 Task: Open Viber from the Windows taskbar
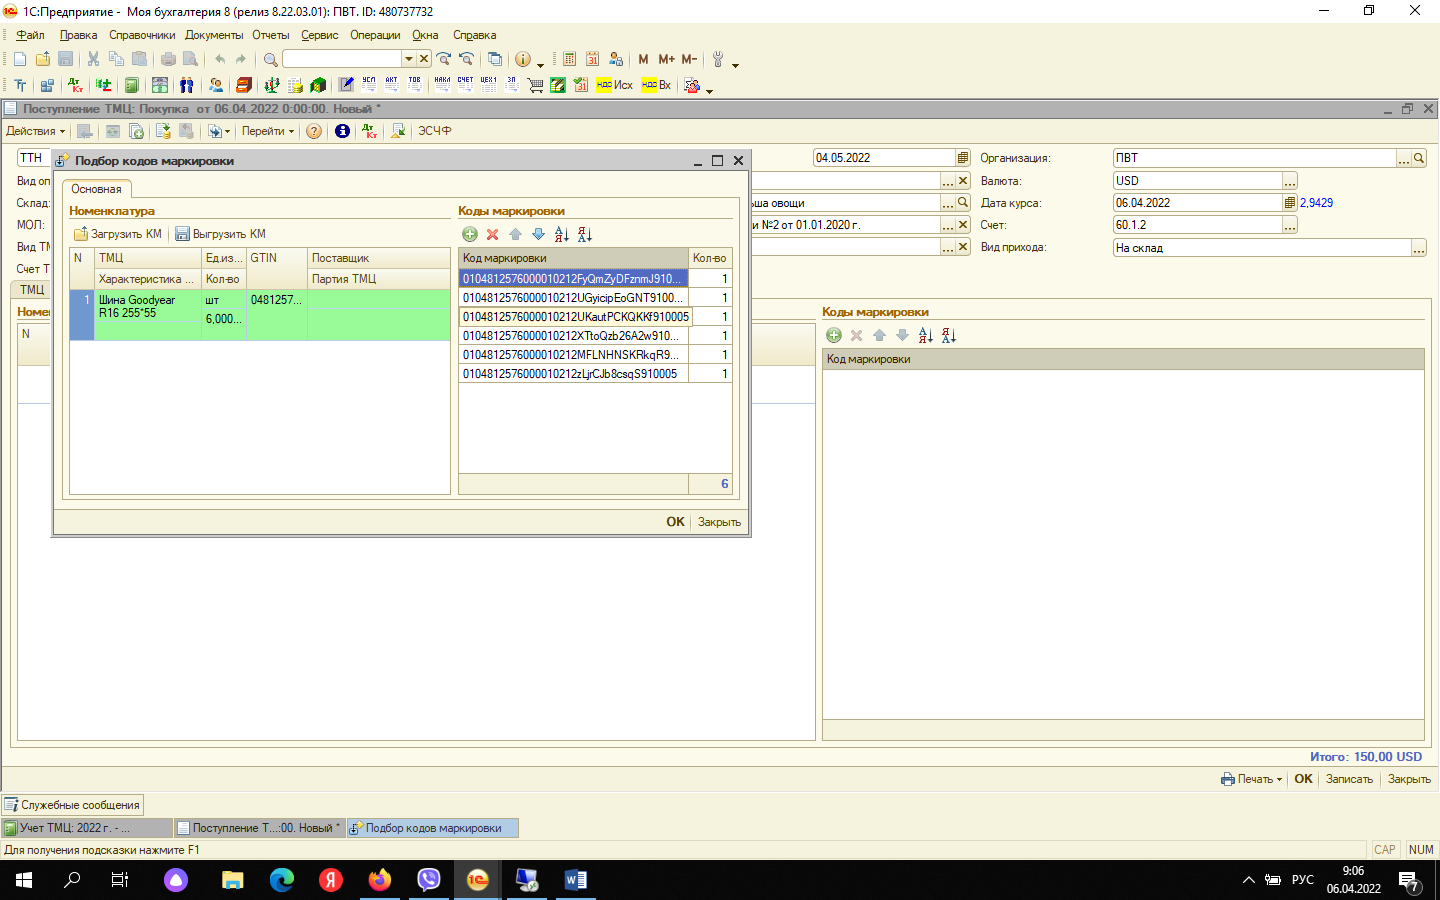[x=429, y=880]
